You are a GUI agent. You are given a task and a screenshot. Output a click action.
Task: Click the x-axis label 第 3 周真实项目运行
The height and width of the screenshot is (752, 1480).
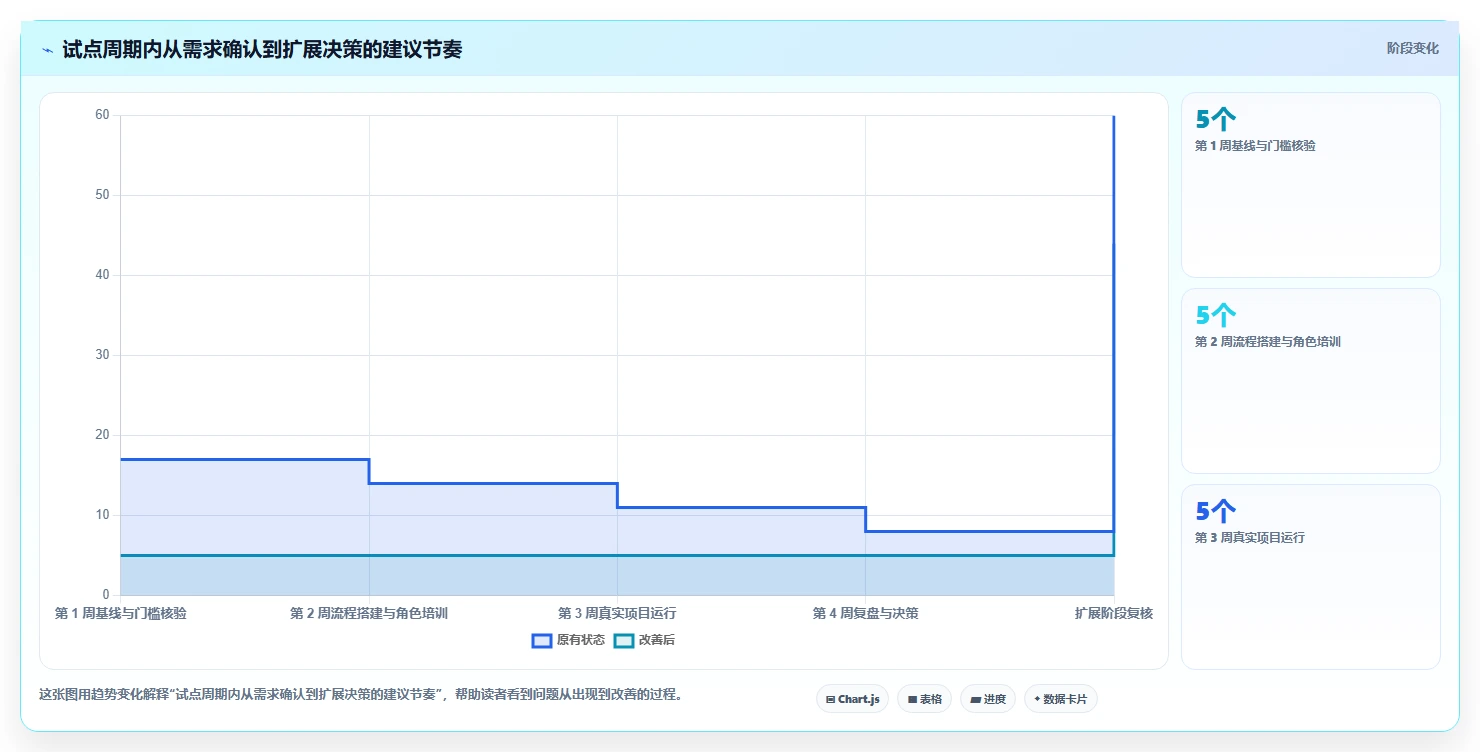(617, 613)
